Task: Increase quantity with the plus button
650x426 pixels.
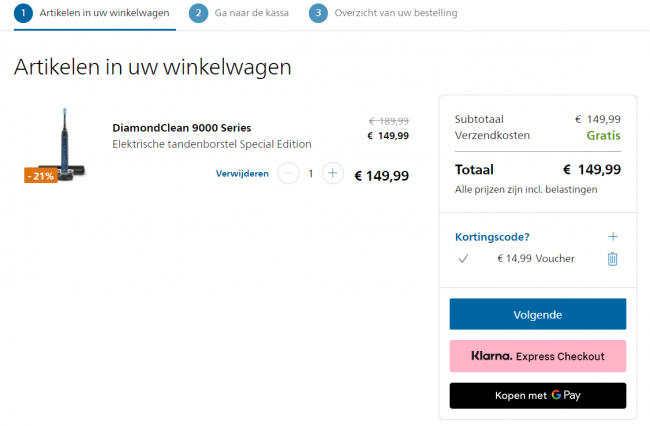Action: click(333, 173)
